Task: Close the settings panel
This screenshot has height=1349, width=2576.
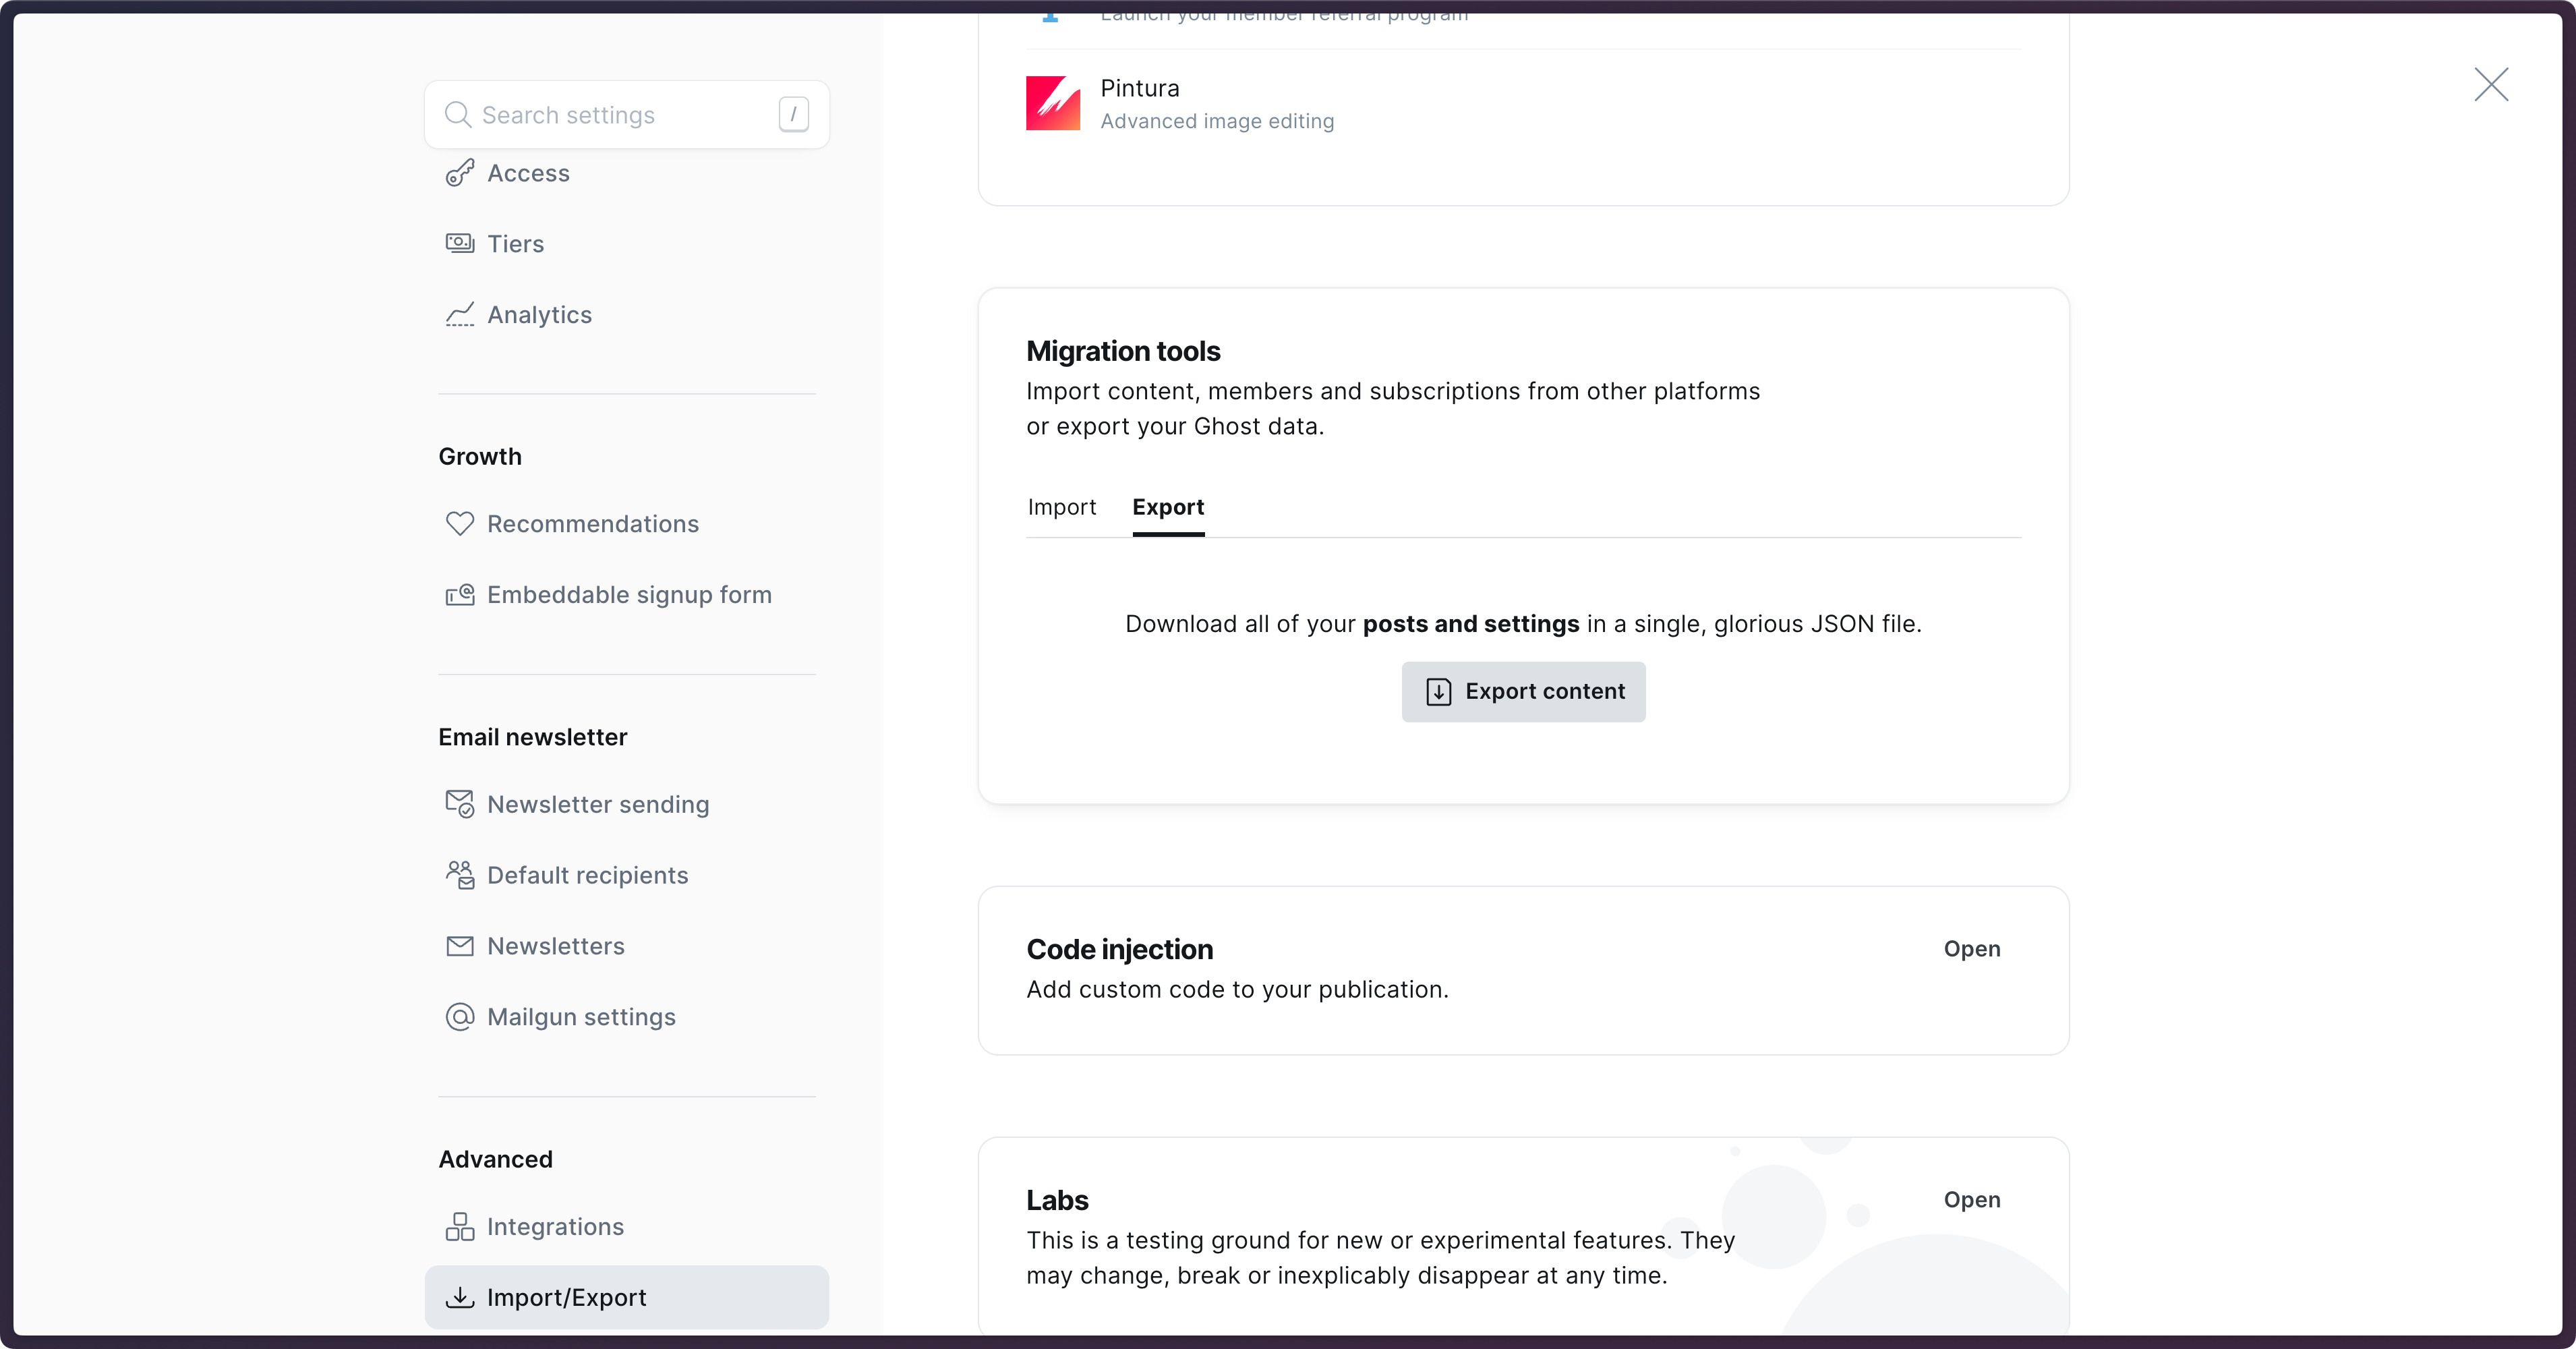Action: (2490, 85)
